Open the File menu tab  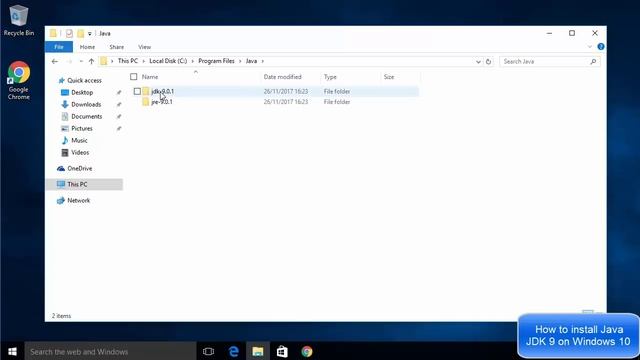coord(59,47)
